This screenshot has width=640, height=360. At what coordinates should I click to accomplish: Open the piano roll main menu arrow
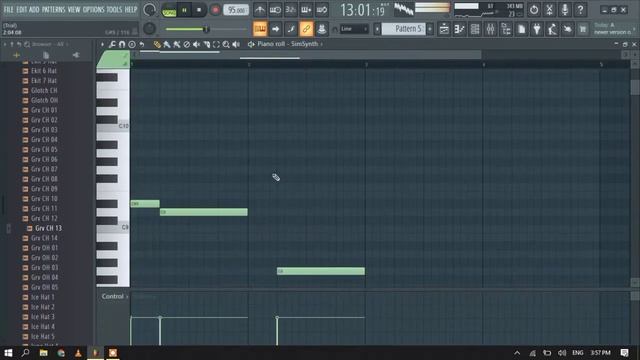(102, 44)
